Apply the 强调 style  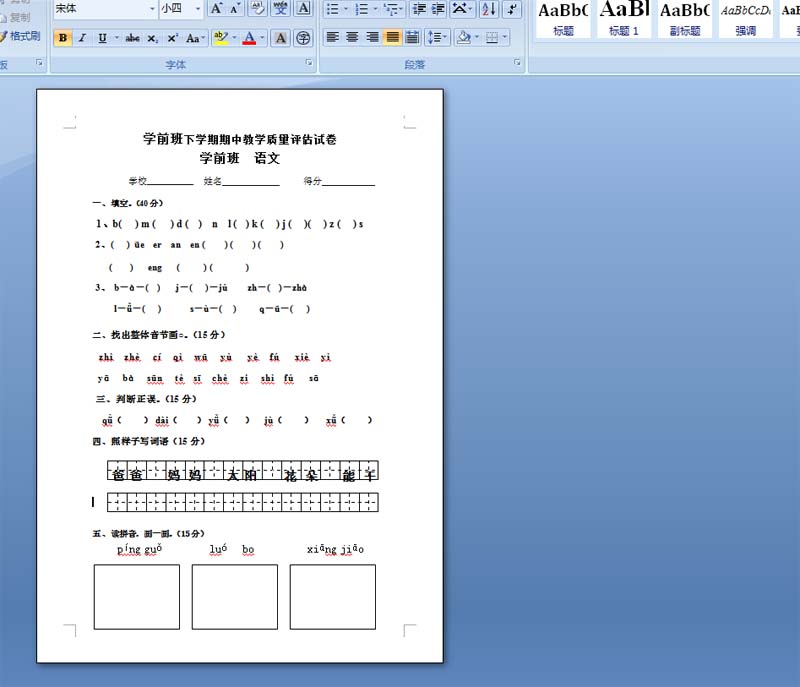745,19
